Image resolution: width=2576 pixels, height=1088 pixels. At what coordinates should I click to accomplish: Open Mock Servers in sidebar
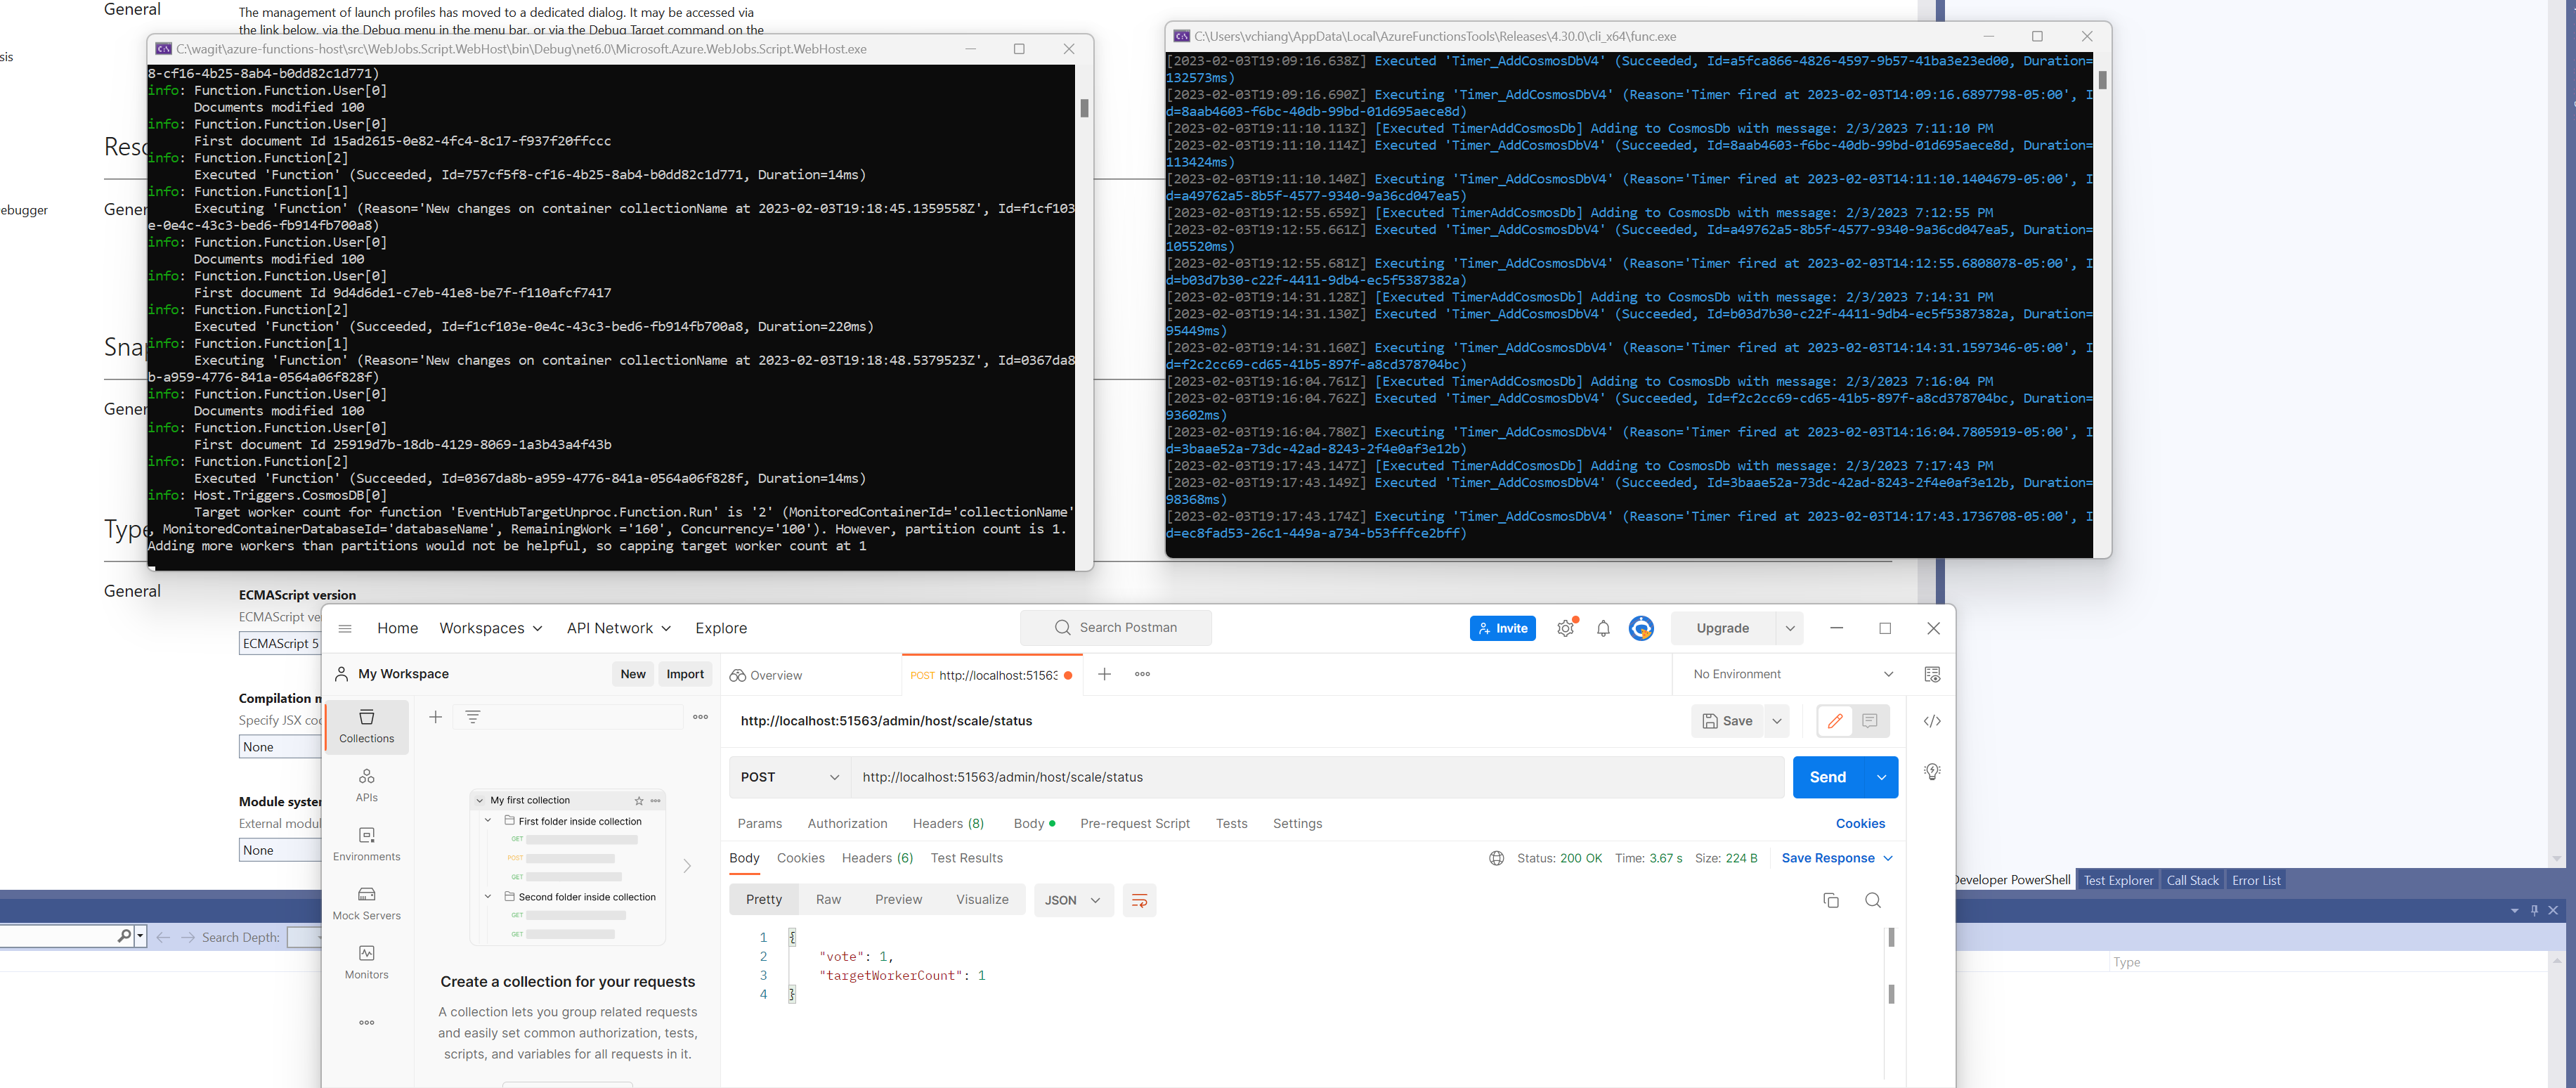click(366, 902)
